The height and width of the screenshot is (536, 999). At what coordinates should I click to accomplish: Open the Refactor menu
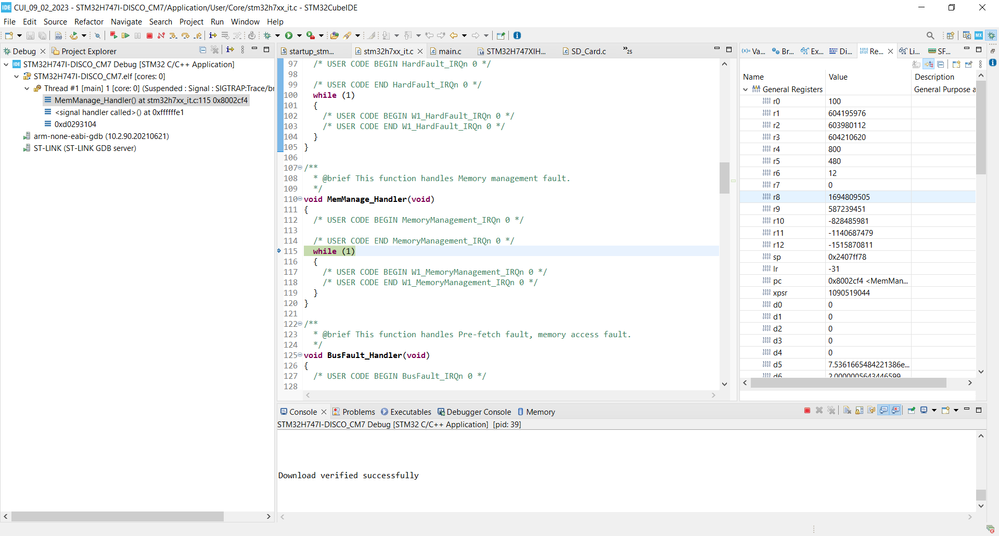[89, 21]
